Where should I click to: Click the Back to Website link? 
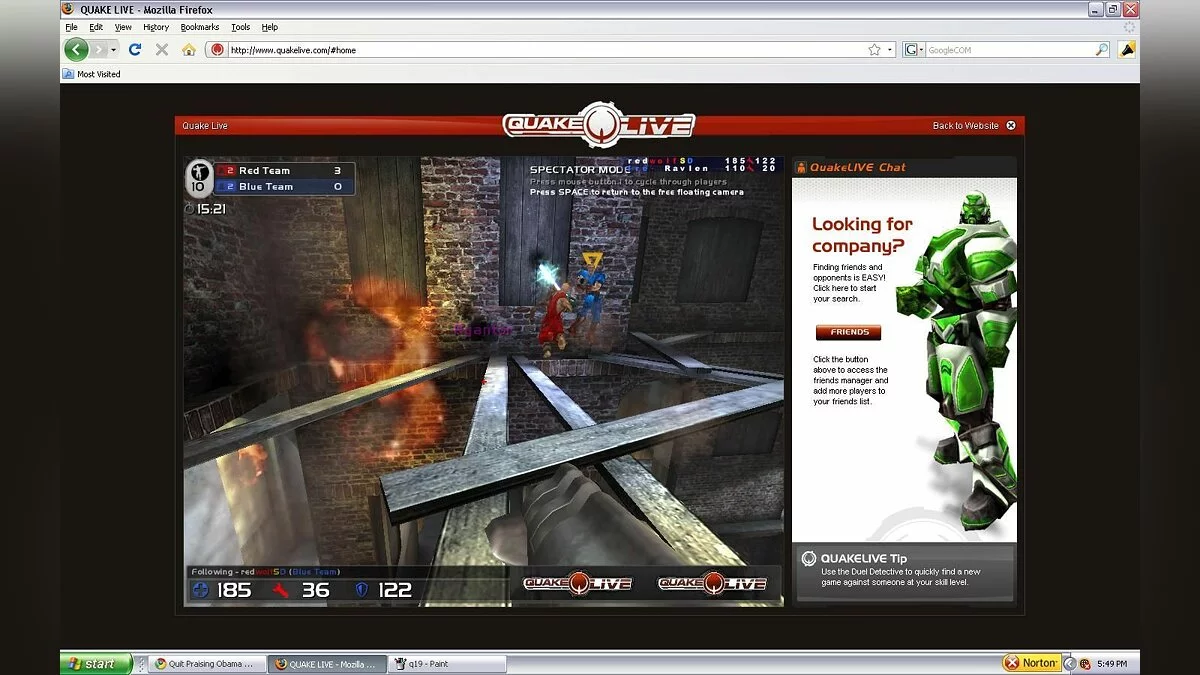[x=965, y=126]
